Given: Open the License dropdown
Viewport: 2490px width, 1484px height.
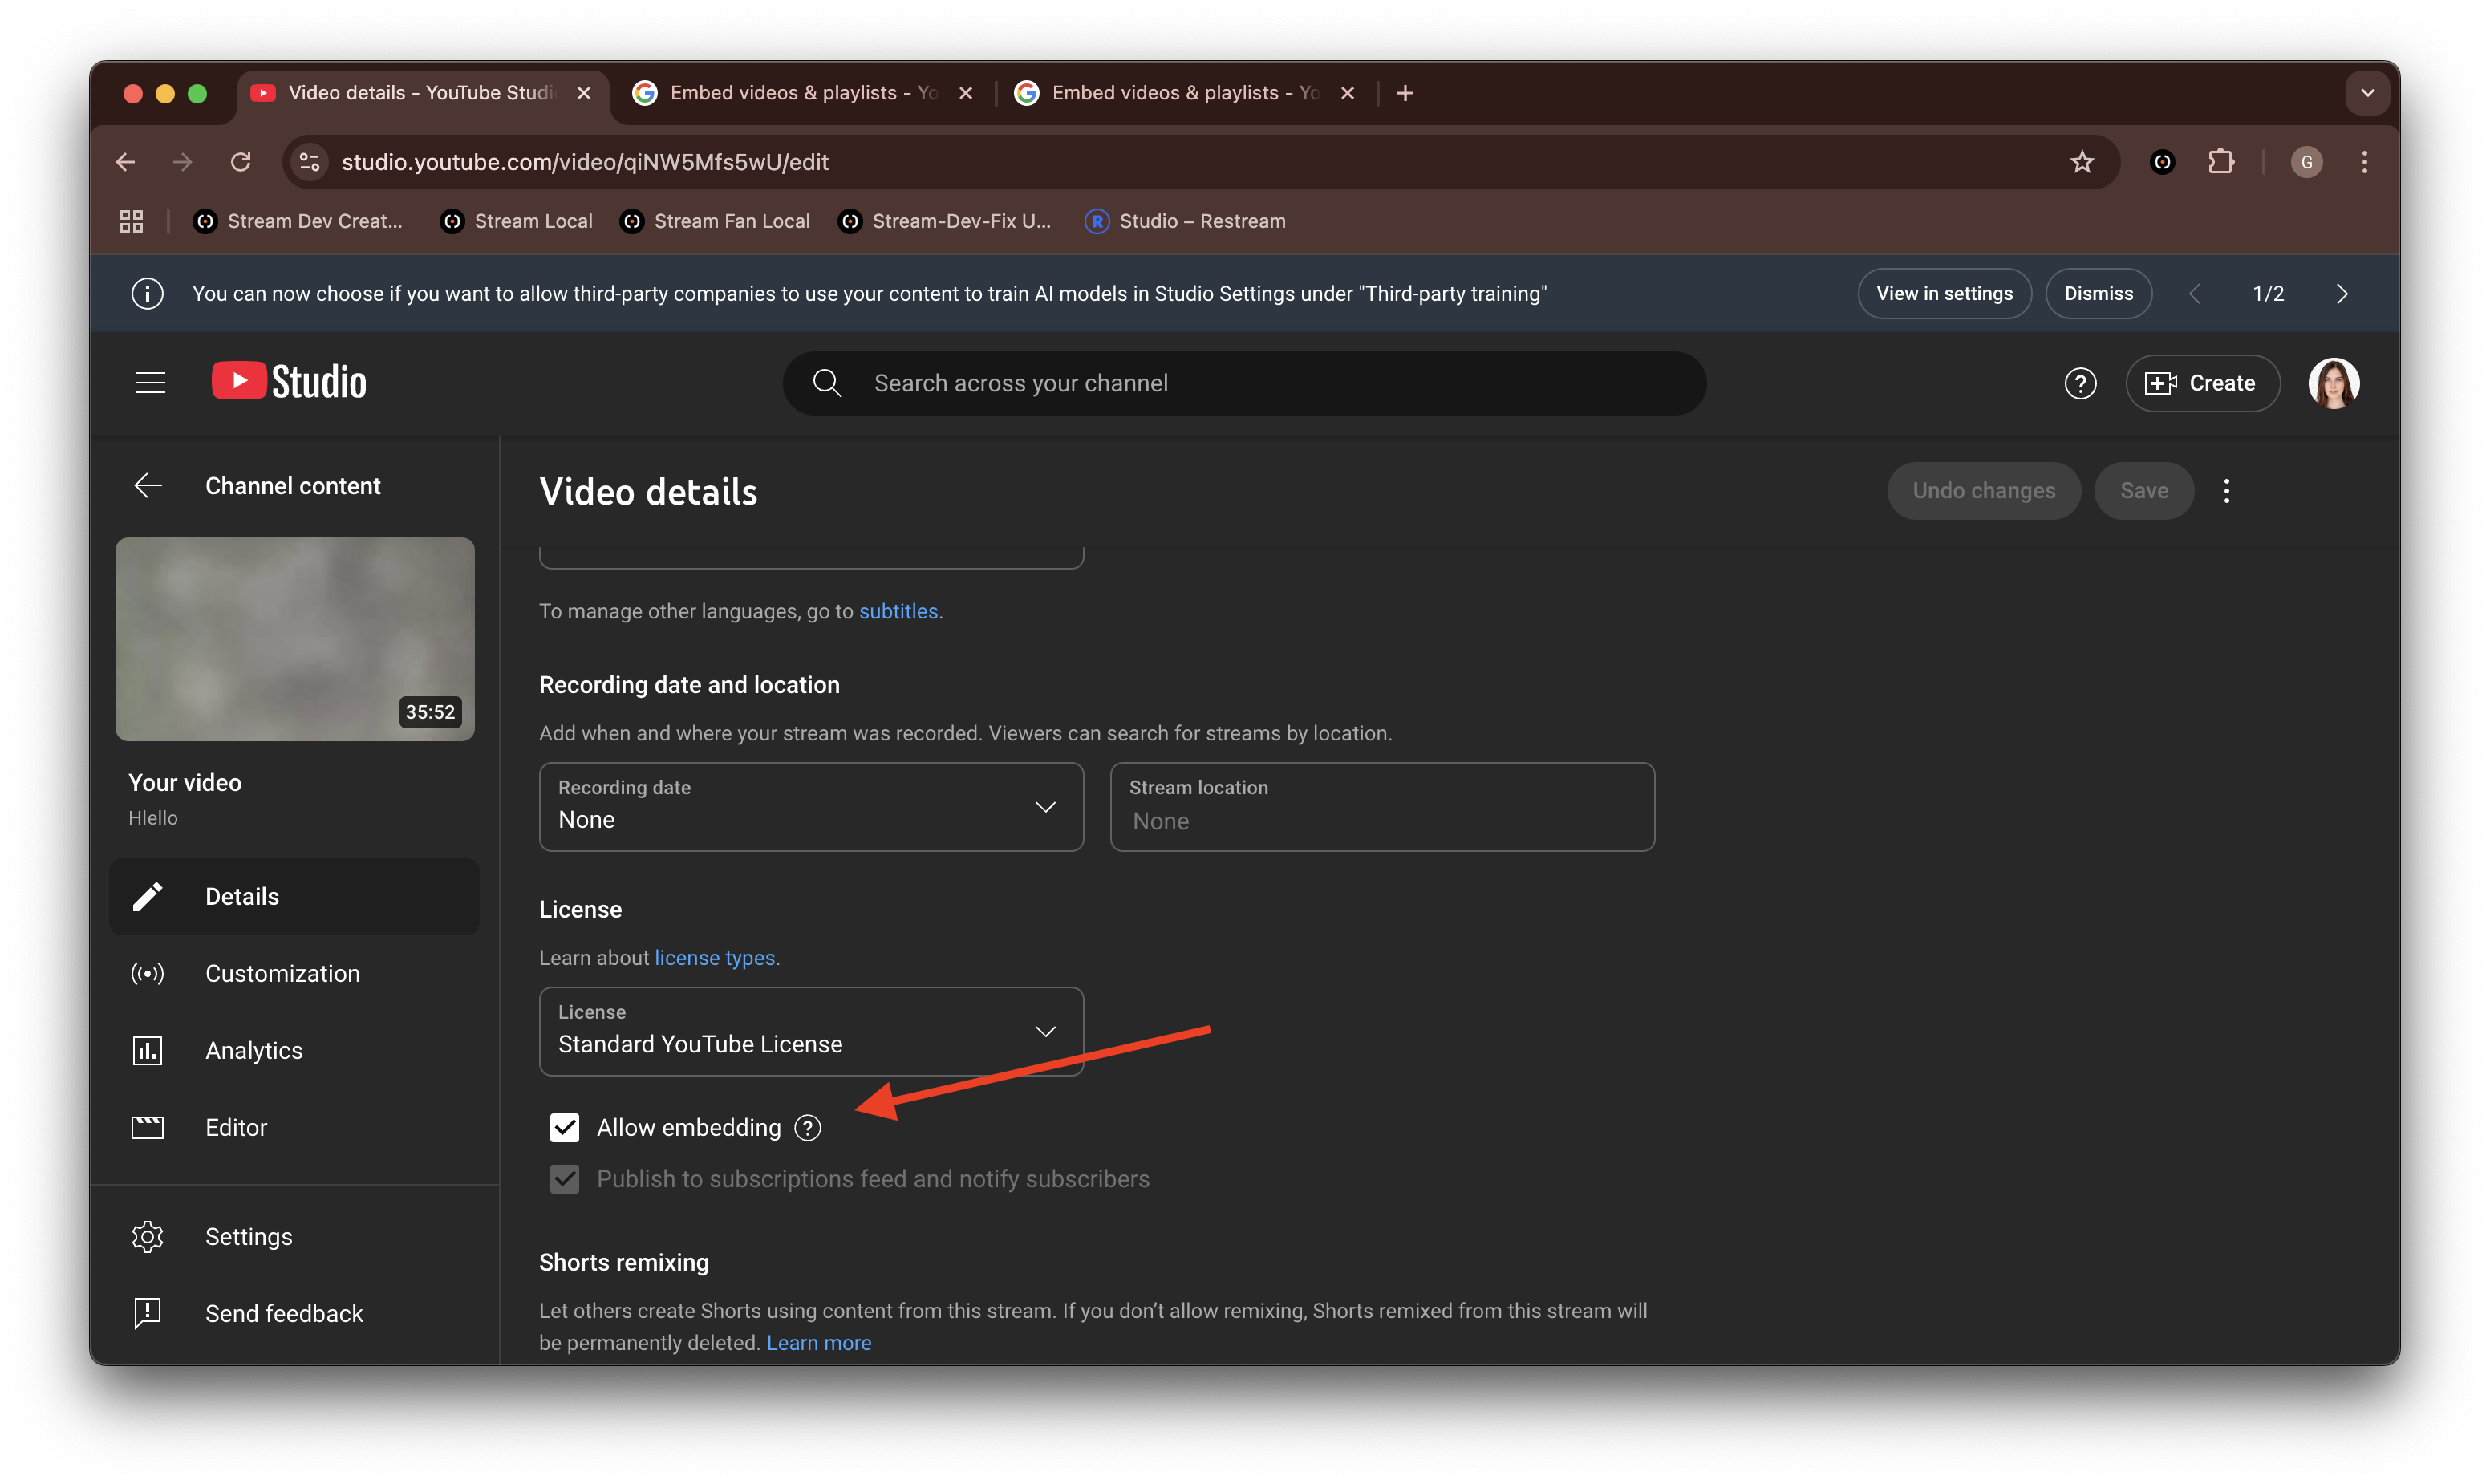Looking at the screenshot, I should (x=810, y=1031).
